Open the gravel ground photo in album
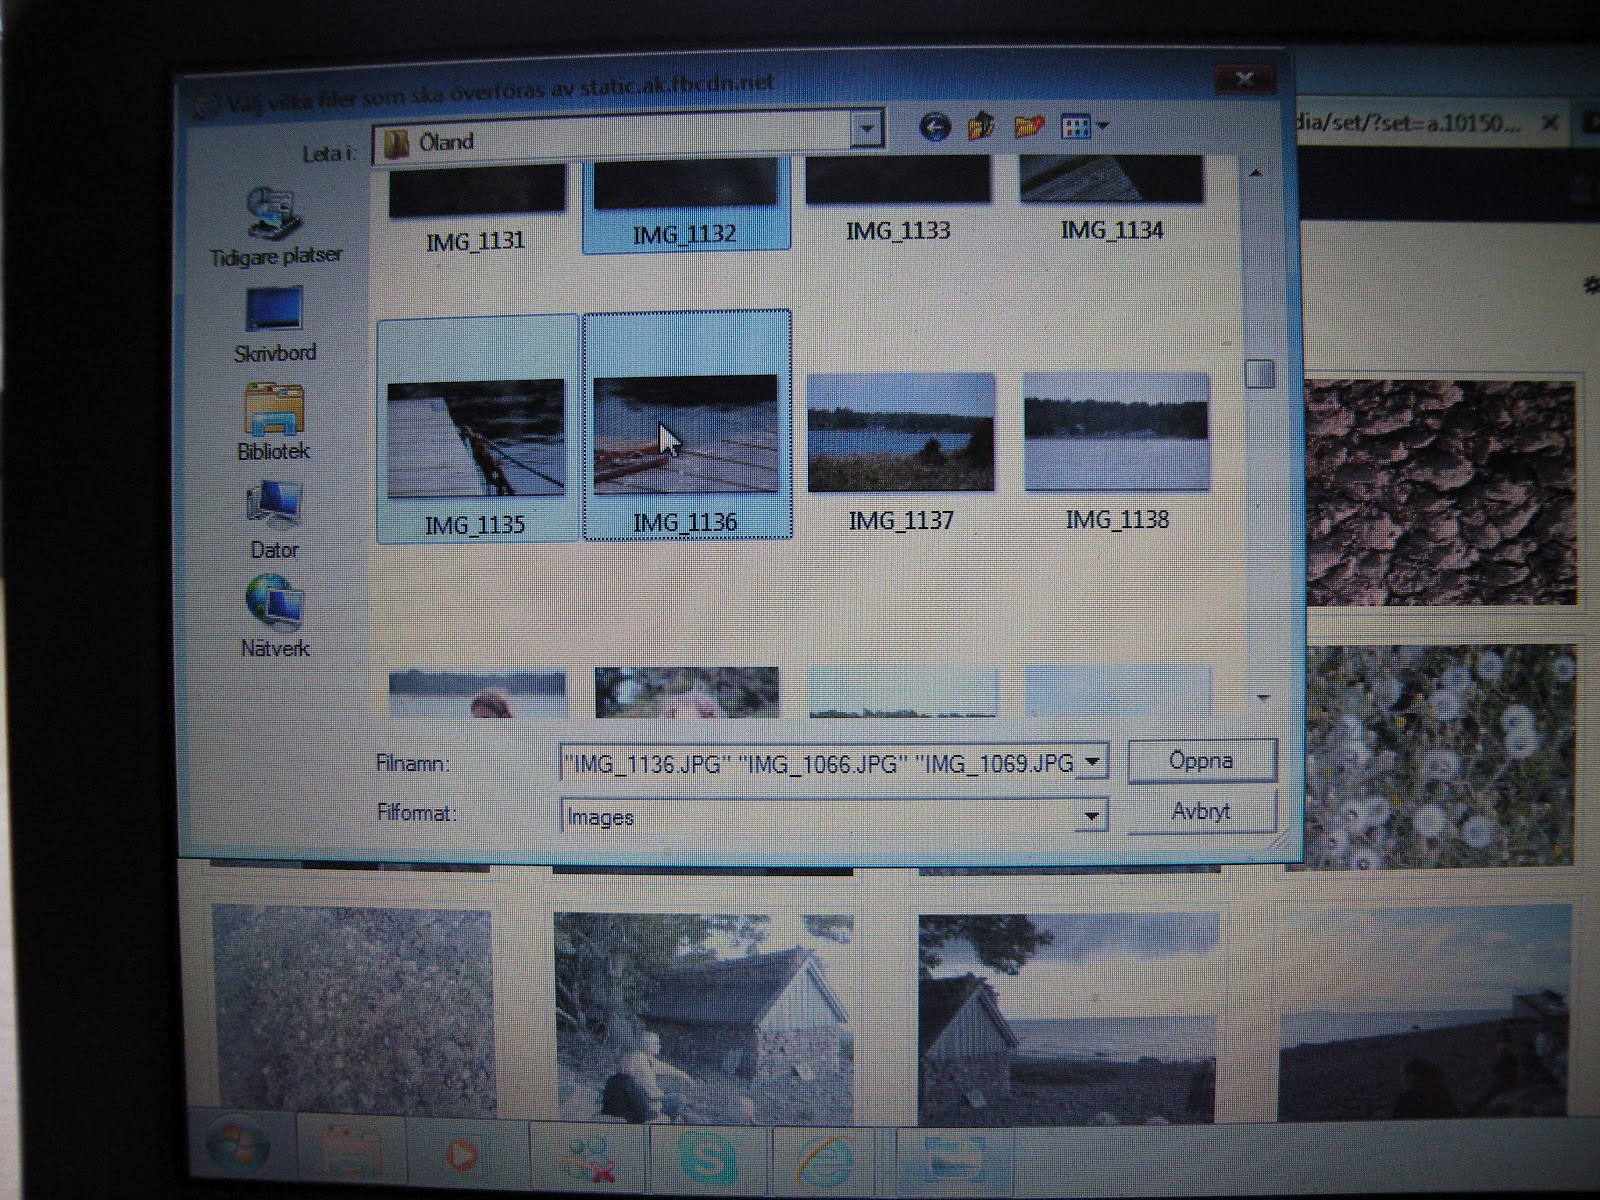This screenshot has height=1200, width=1600. pyautogui.click(x=352, y=1008)
